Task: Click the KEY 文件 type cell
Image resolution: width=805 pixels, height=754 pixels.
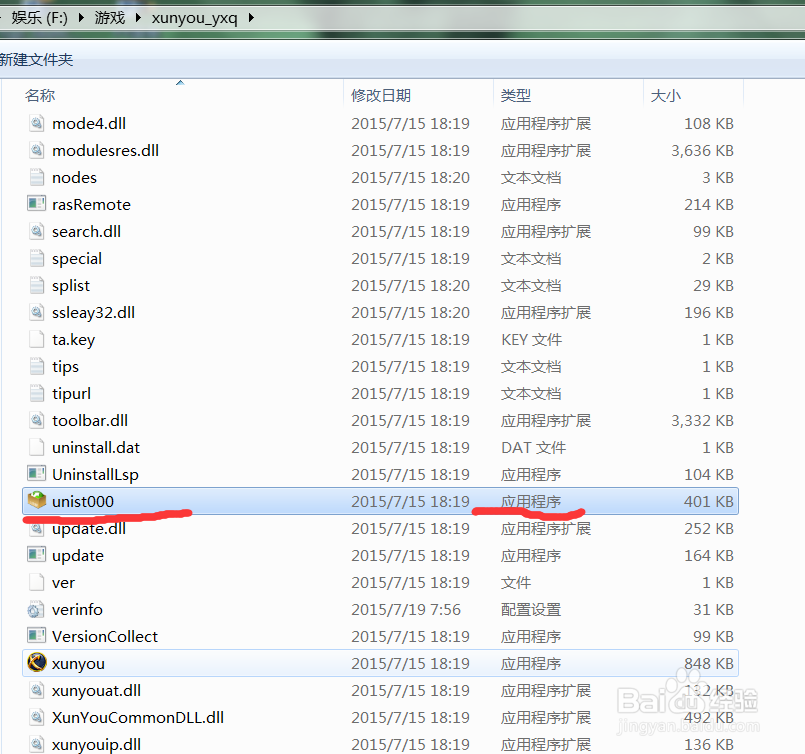Action: [531, 340]
